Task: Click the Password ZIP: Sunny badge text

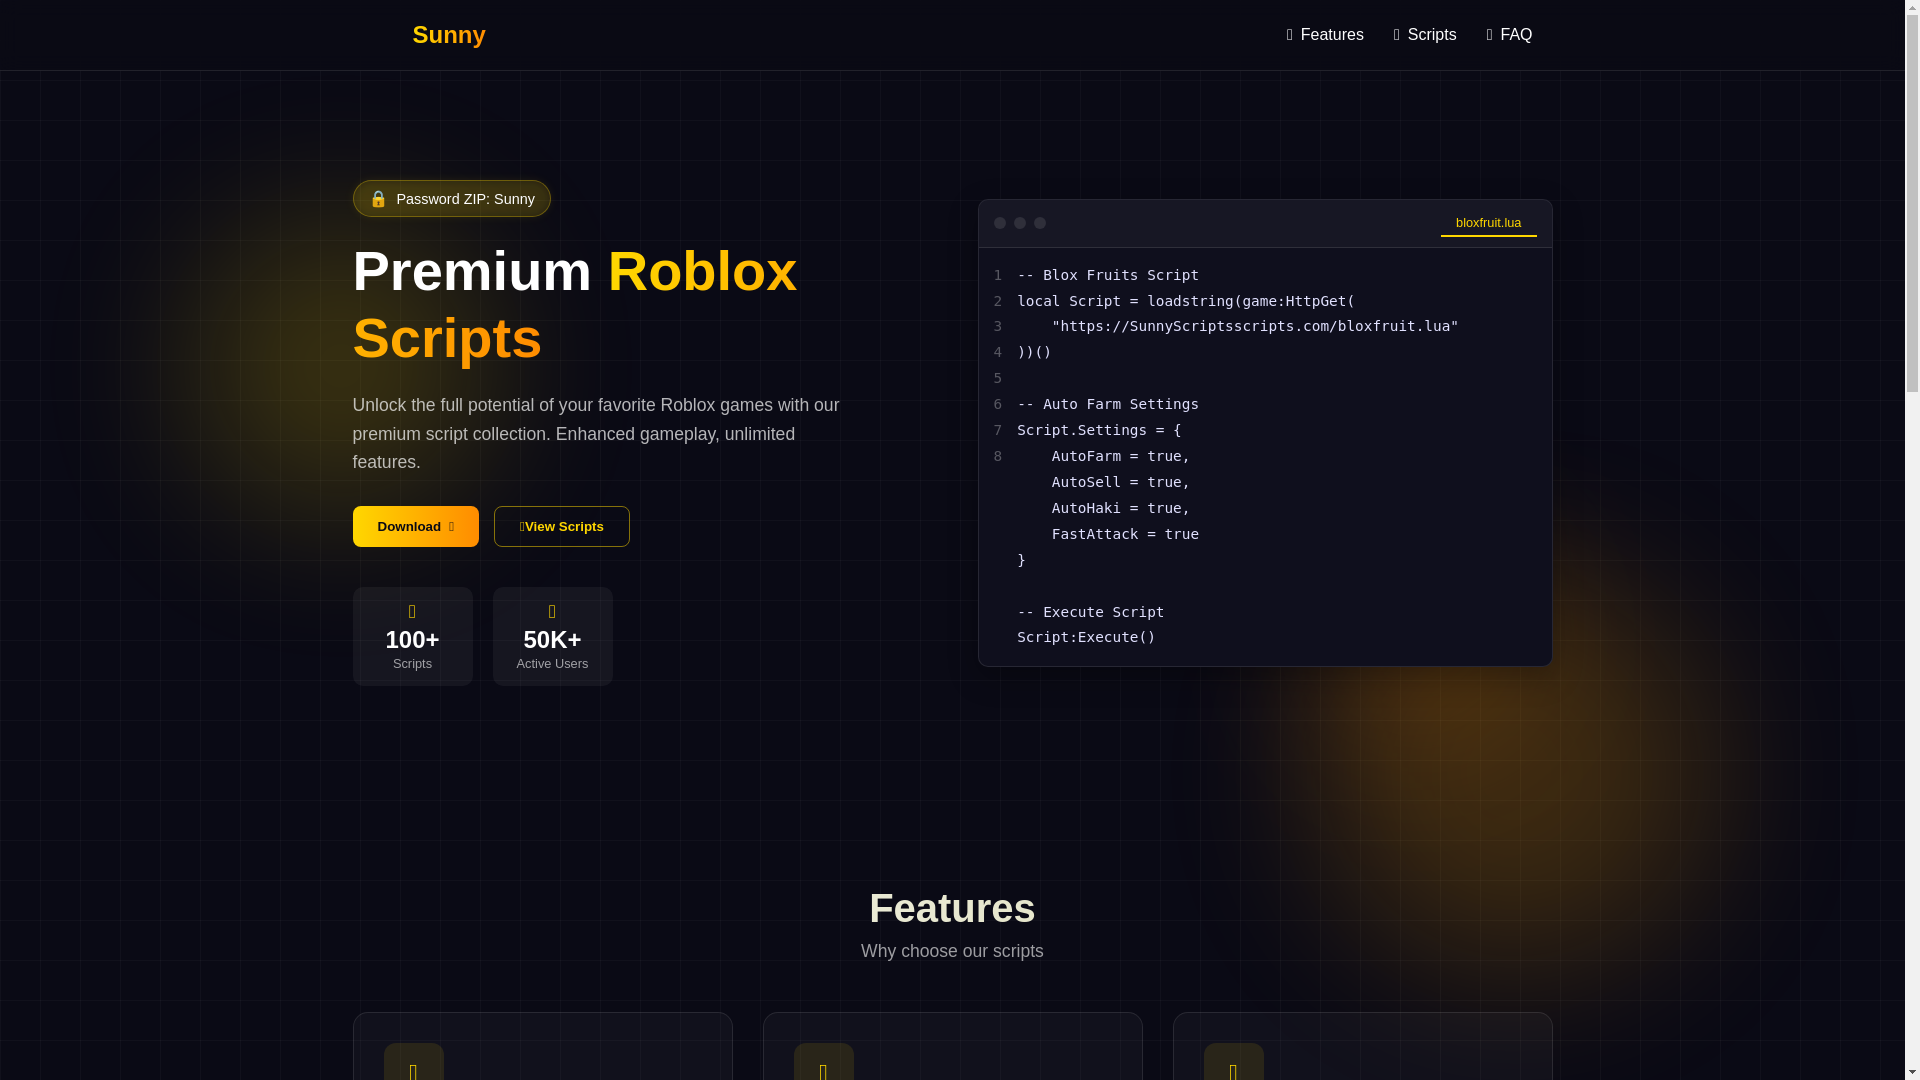Action: [465, 199]
